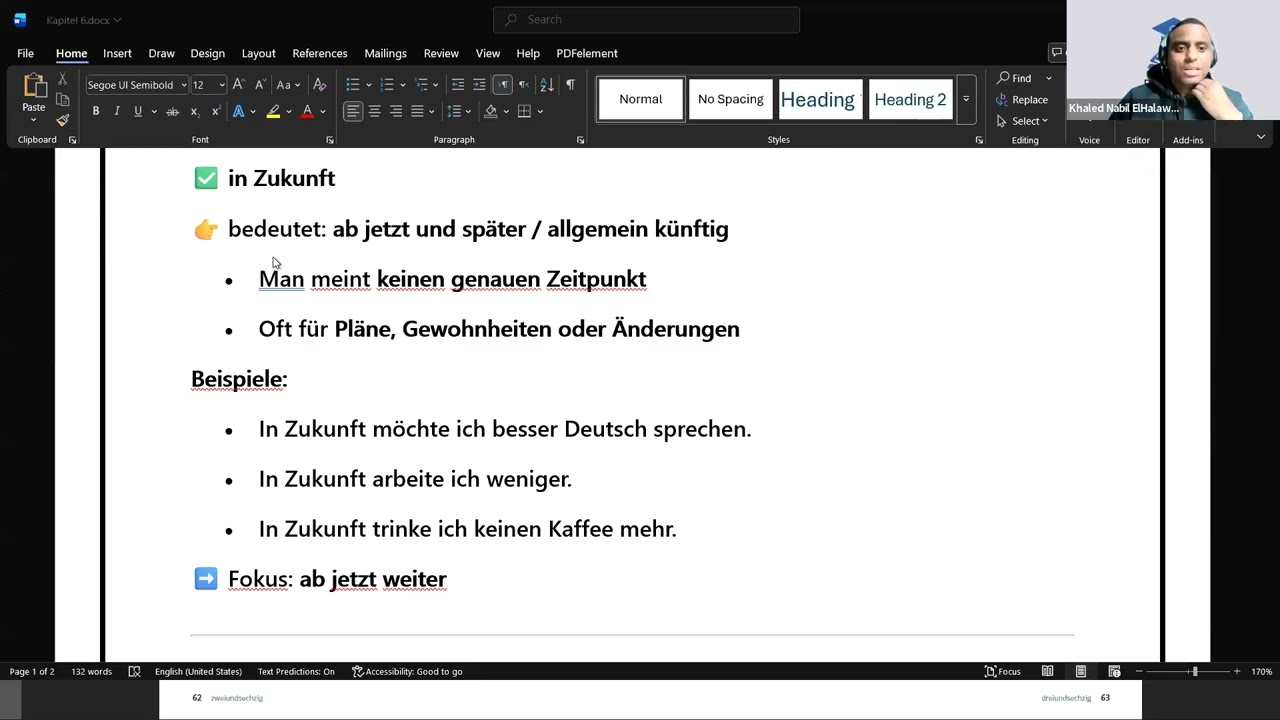Switch to the Layout tab
This screenshot has width=1280, height=720.
pos(258,53)
